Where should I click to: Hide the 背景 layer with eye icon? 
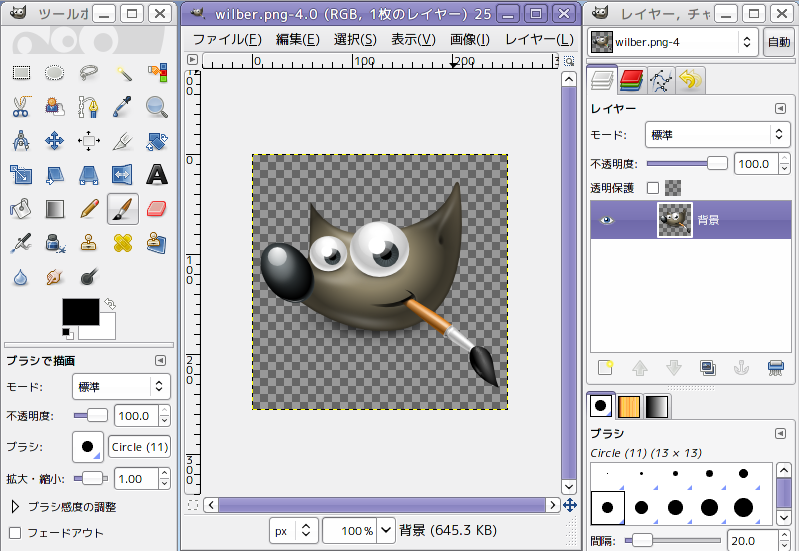pyautogui.click(x=606, y=220)
